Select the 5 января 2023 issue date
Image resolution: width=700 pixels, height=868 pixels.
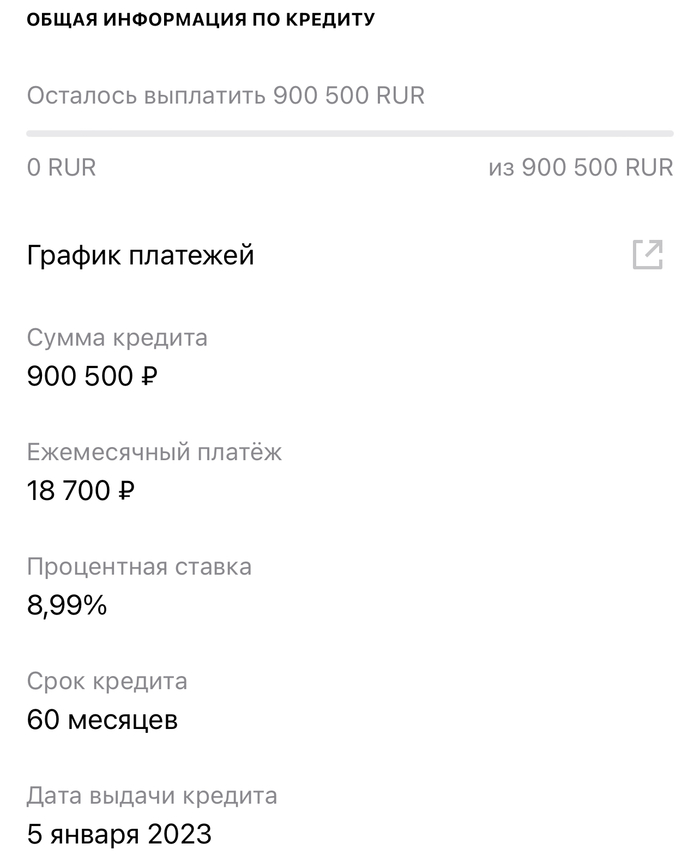(x=119, y=835)
